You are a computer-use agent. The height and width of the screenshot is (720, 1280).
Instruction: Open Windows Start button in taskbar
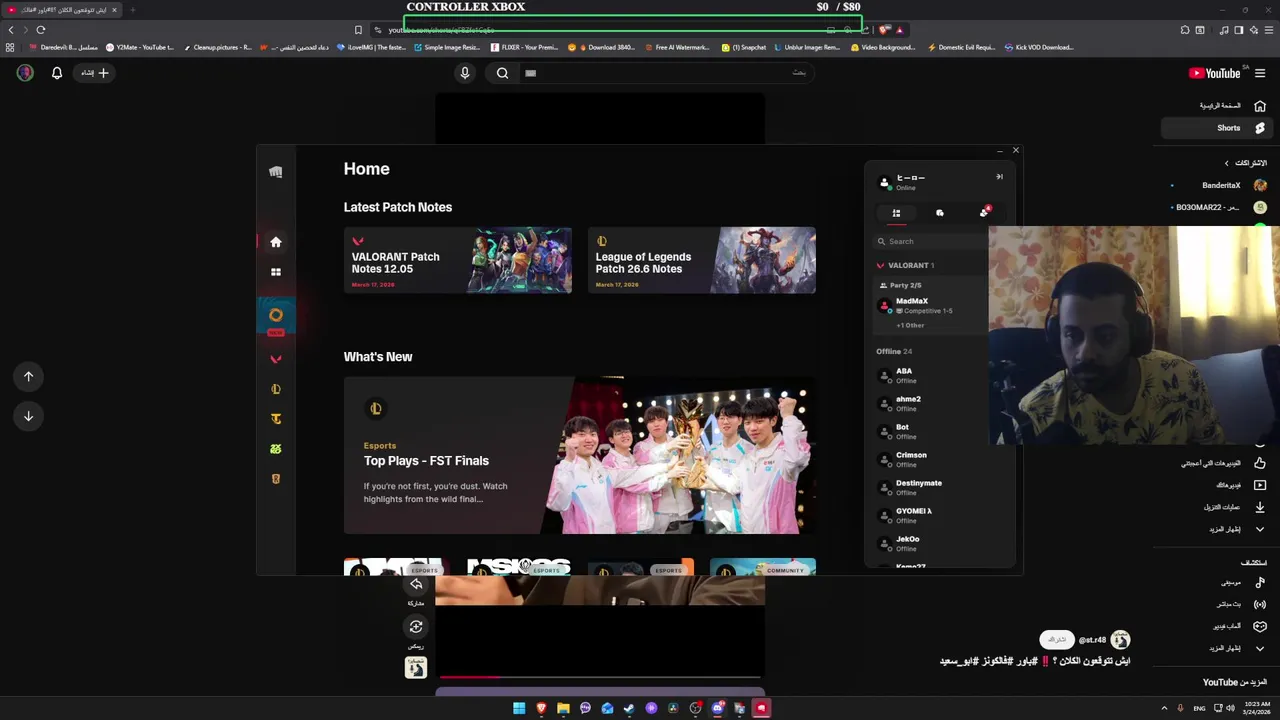[519, 708]
